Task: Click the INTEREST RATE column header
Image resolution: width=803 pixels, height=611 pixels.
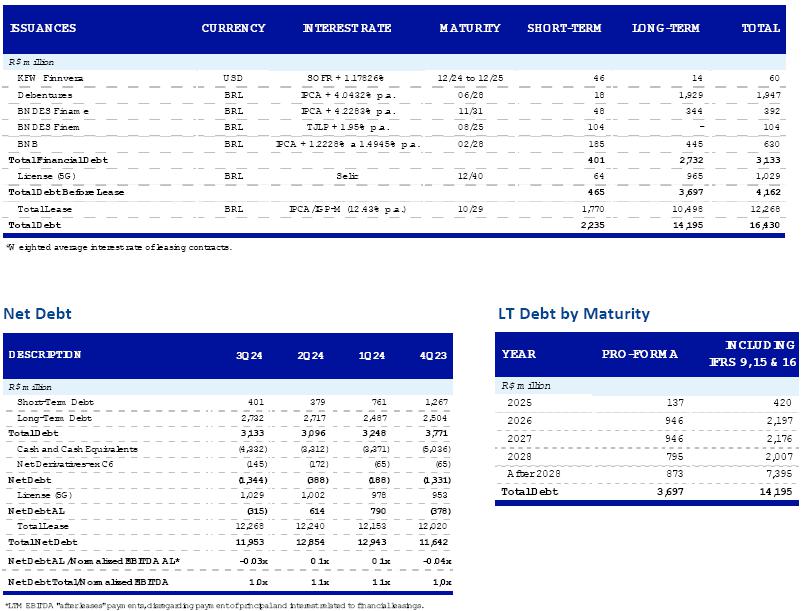Action: click(347, 28)
